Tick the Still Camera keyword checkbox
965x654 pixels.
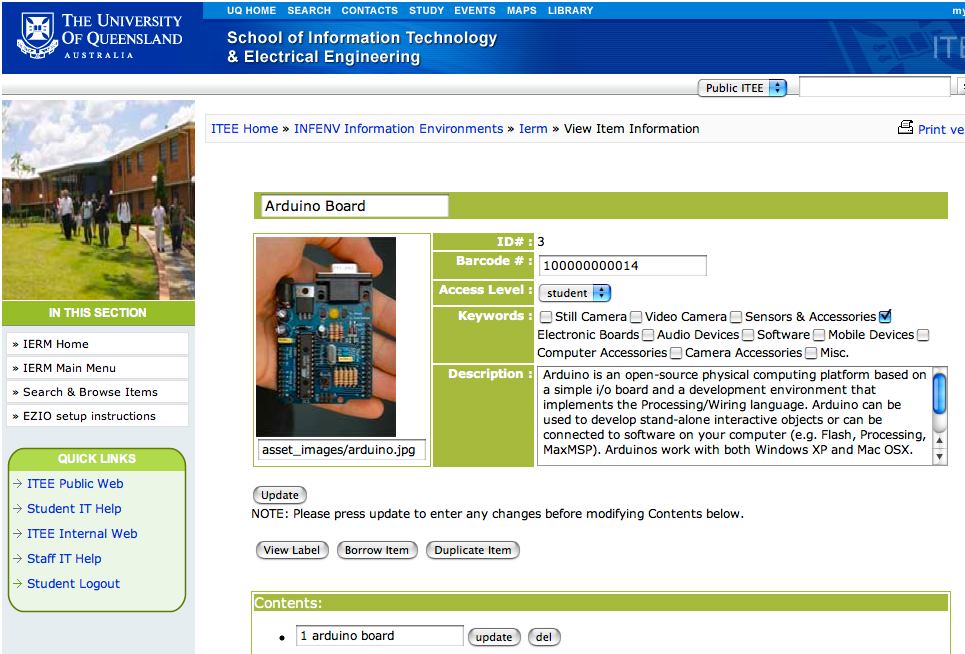(x=546, y=317)
